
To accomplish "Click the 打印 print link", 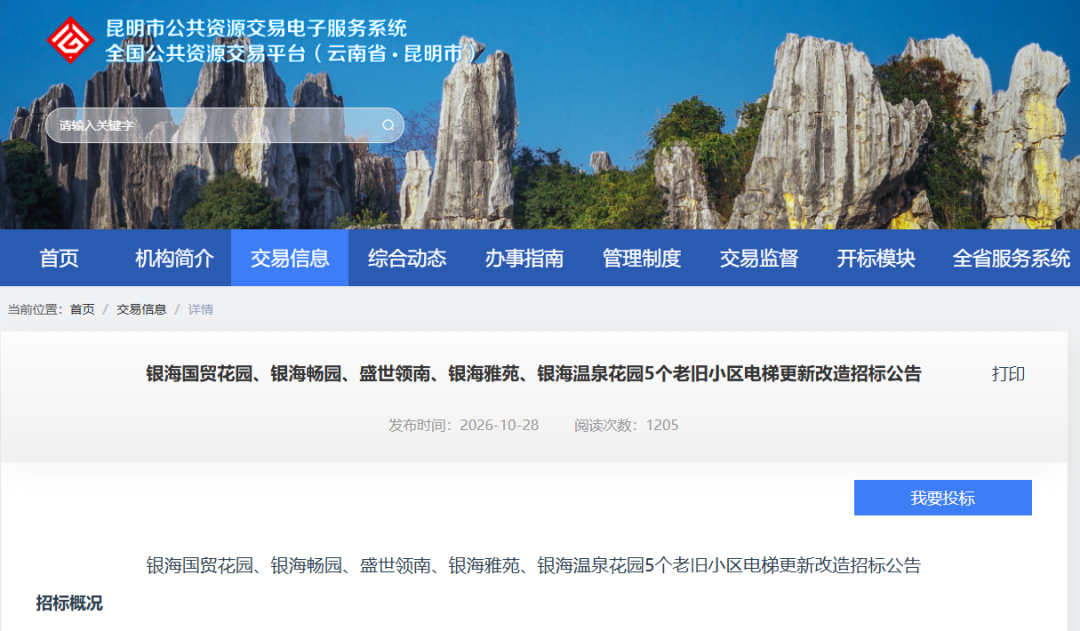I will point(1008,374).
